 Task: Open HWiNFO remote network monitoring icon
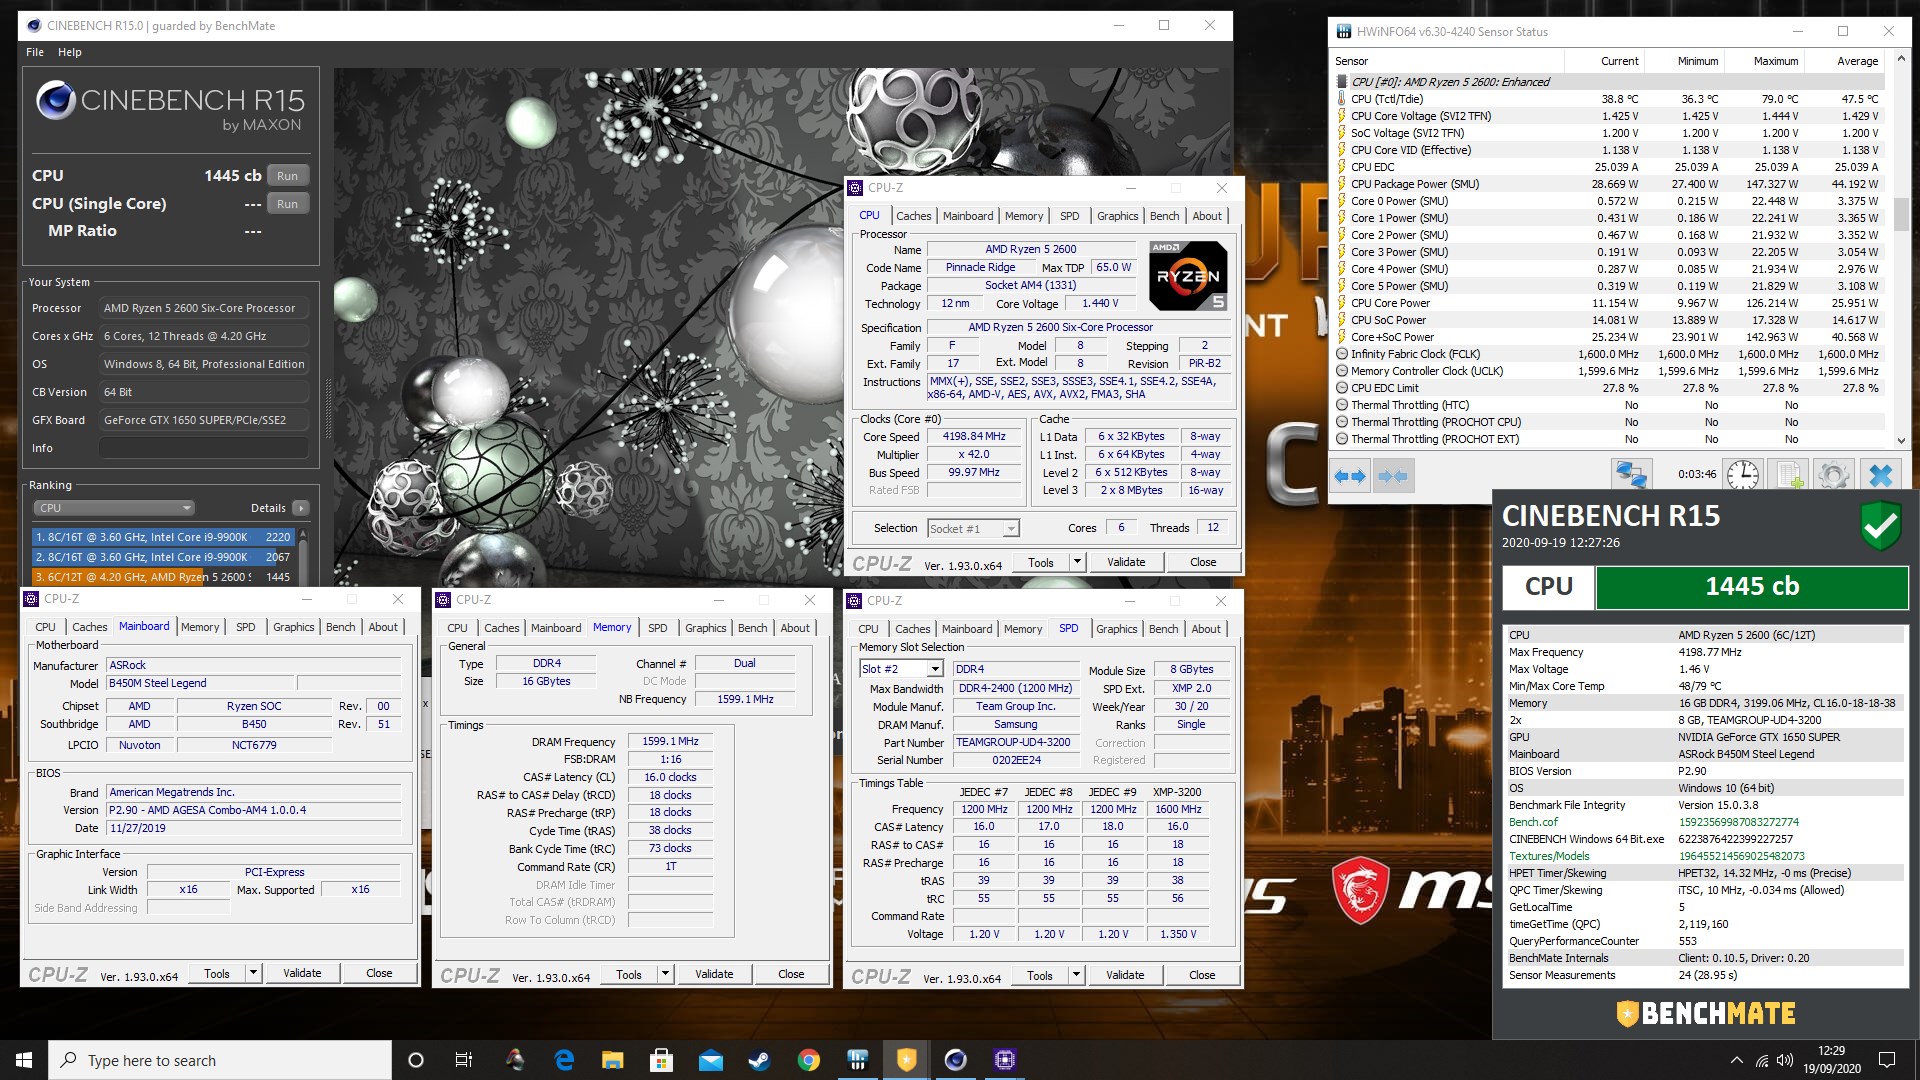tap(1631, 475)
